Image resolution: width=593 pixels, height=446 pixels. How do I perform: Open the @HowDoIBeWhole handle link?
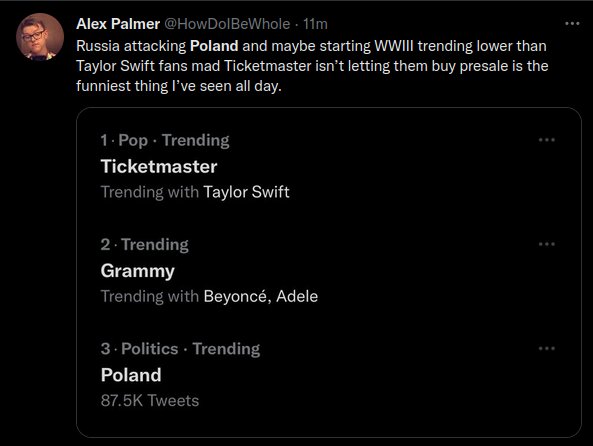click(x=227, y=24)
